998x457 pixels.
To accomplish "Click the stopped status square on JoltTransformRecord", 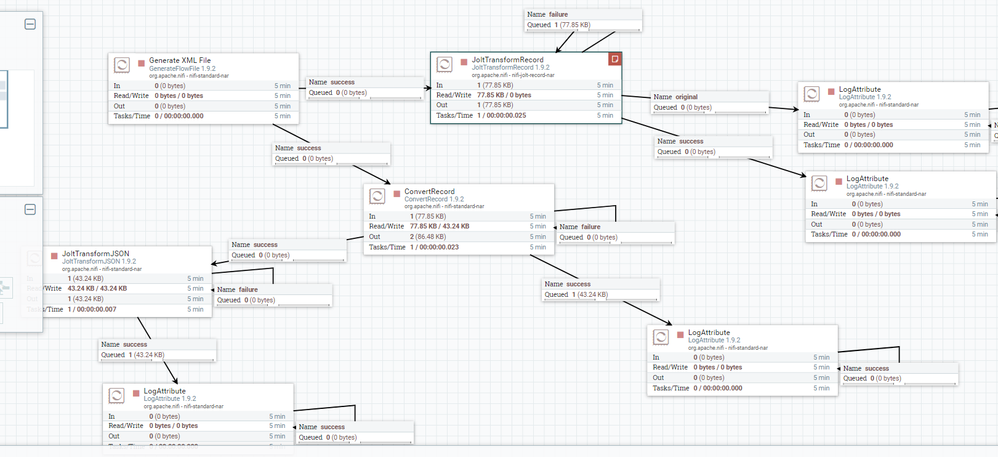I will click(x=464, y=62).
